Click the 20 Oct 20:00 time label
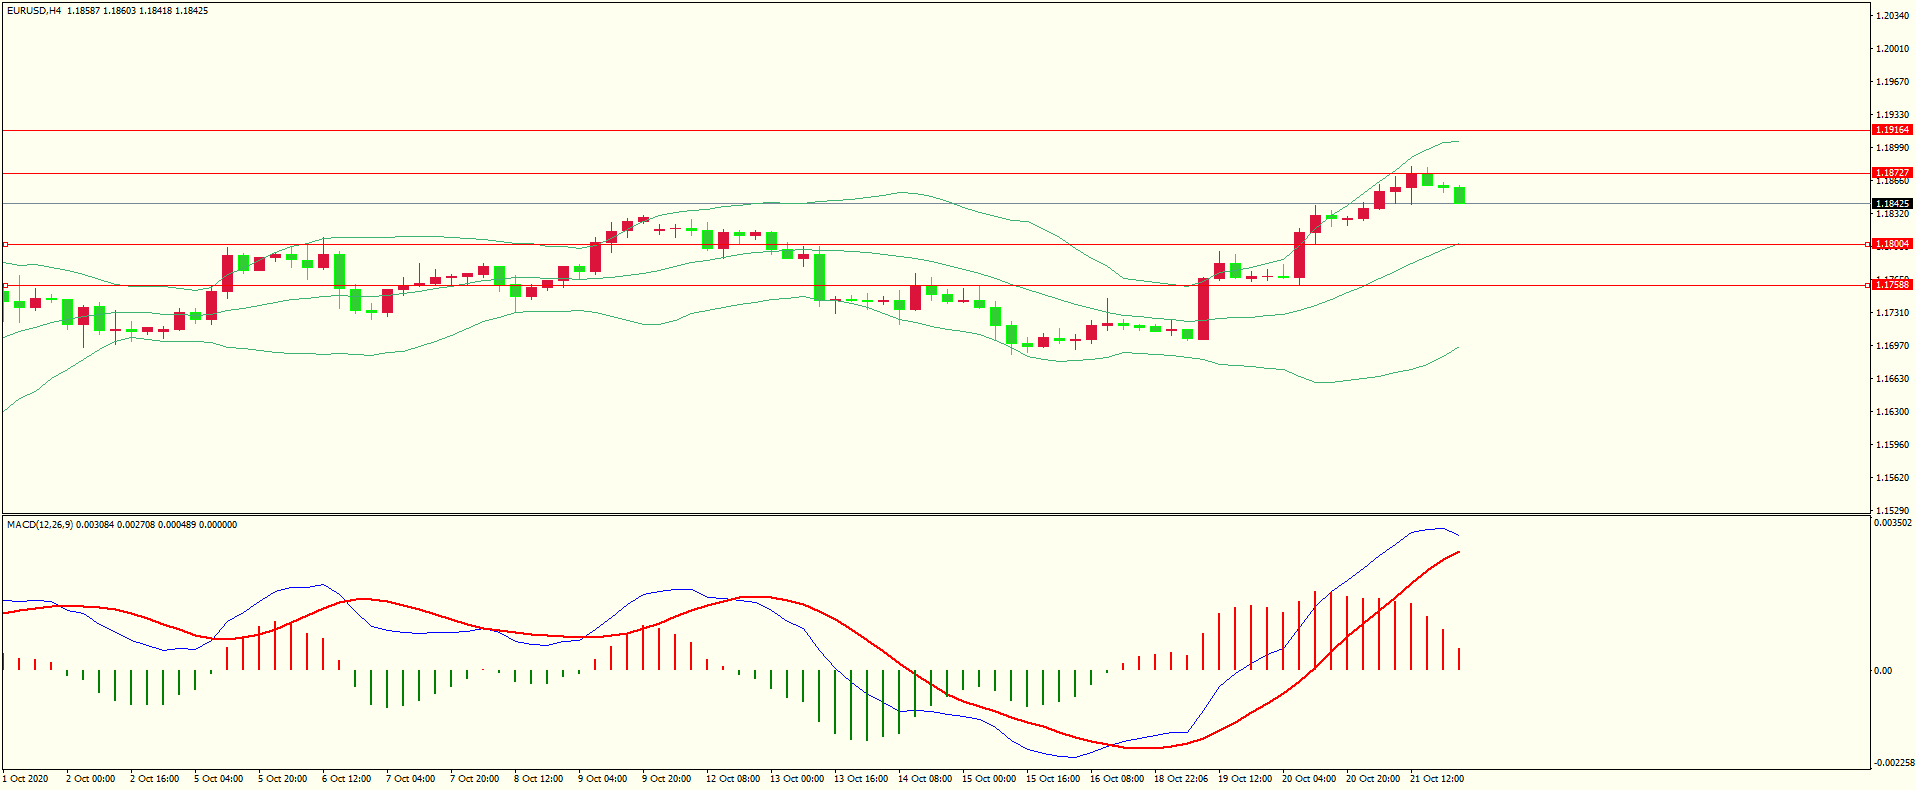Viewport: 1916px width, 790px height. (x=1373, y=779)
